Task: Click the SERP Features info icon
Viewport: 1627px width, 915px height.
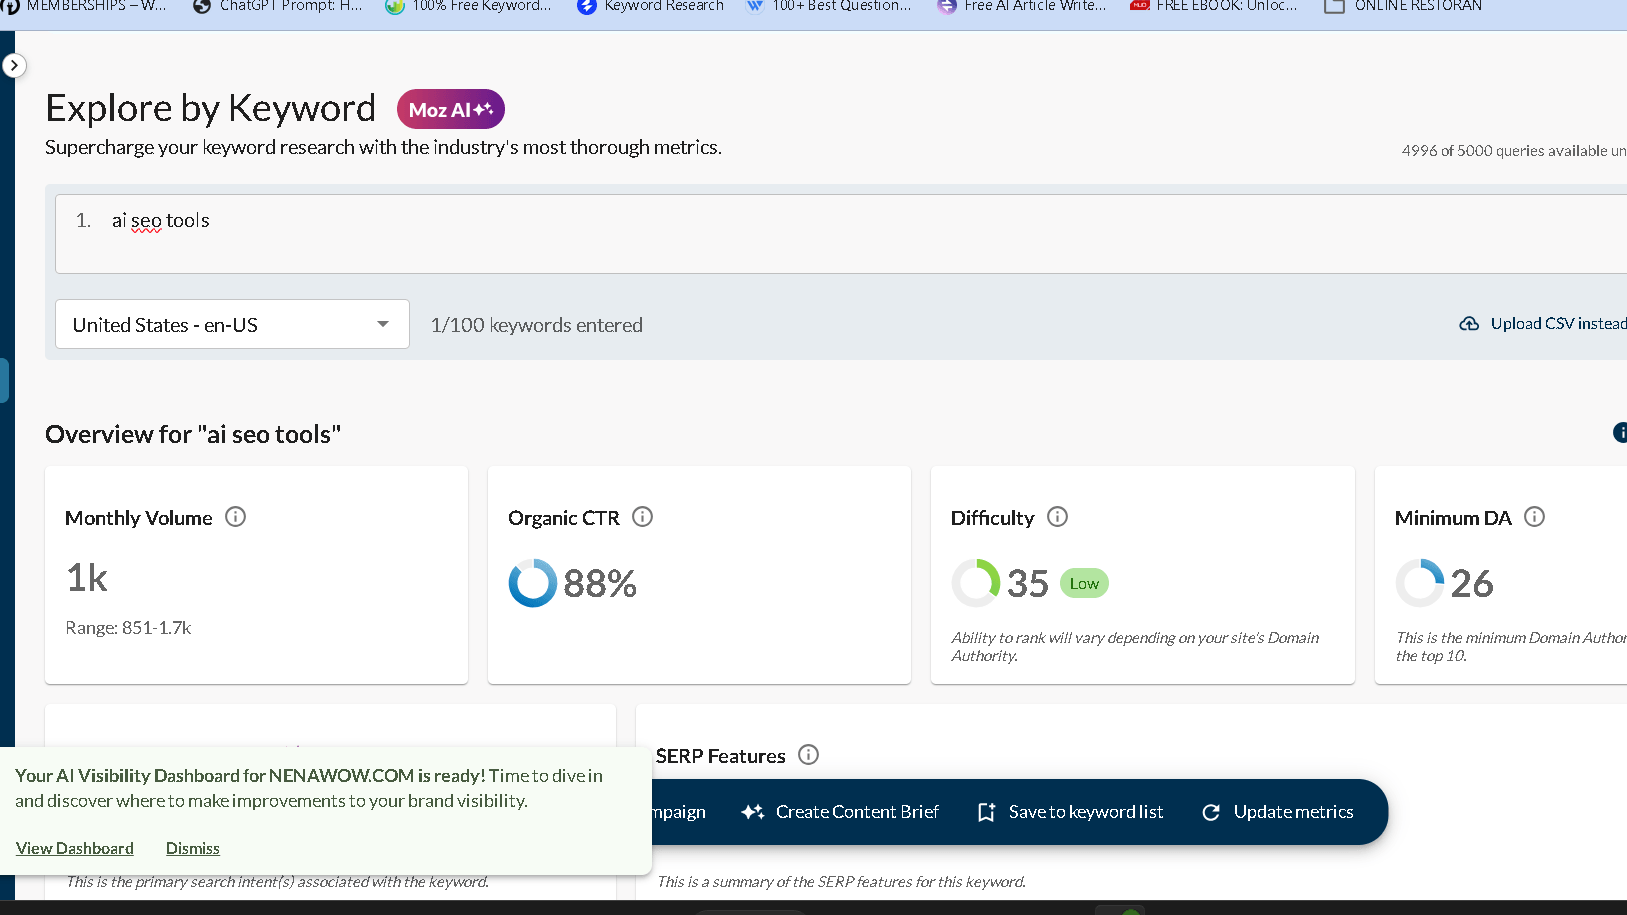Action: click(x=808, y=755)
